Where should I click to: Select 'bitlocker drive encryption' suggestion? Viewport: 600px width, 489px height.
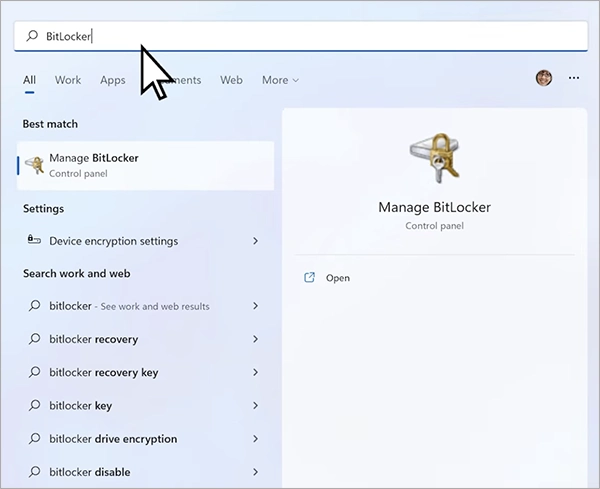[x=145, y=439]
